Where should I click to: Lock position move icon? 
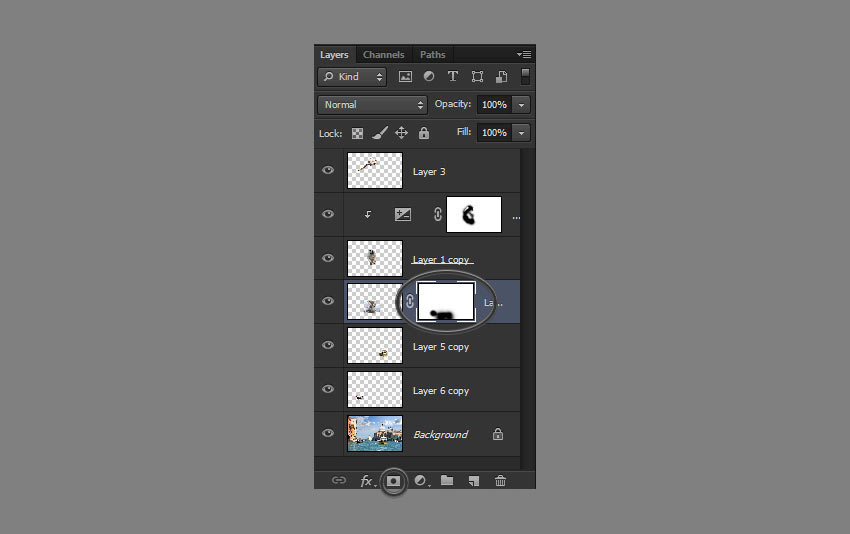click(x=401, y=133)
